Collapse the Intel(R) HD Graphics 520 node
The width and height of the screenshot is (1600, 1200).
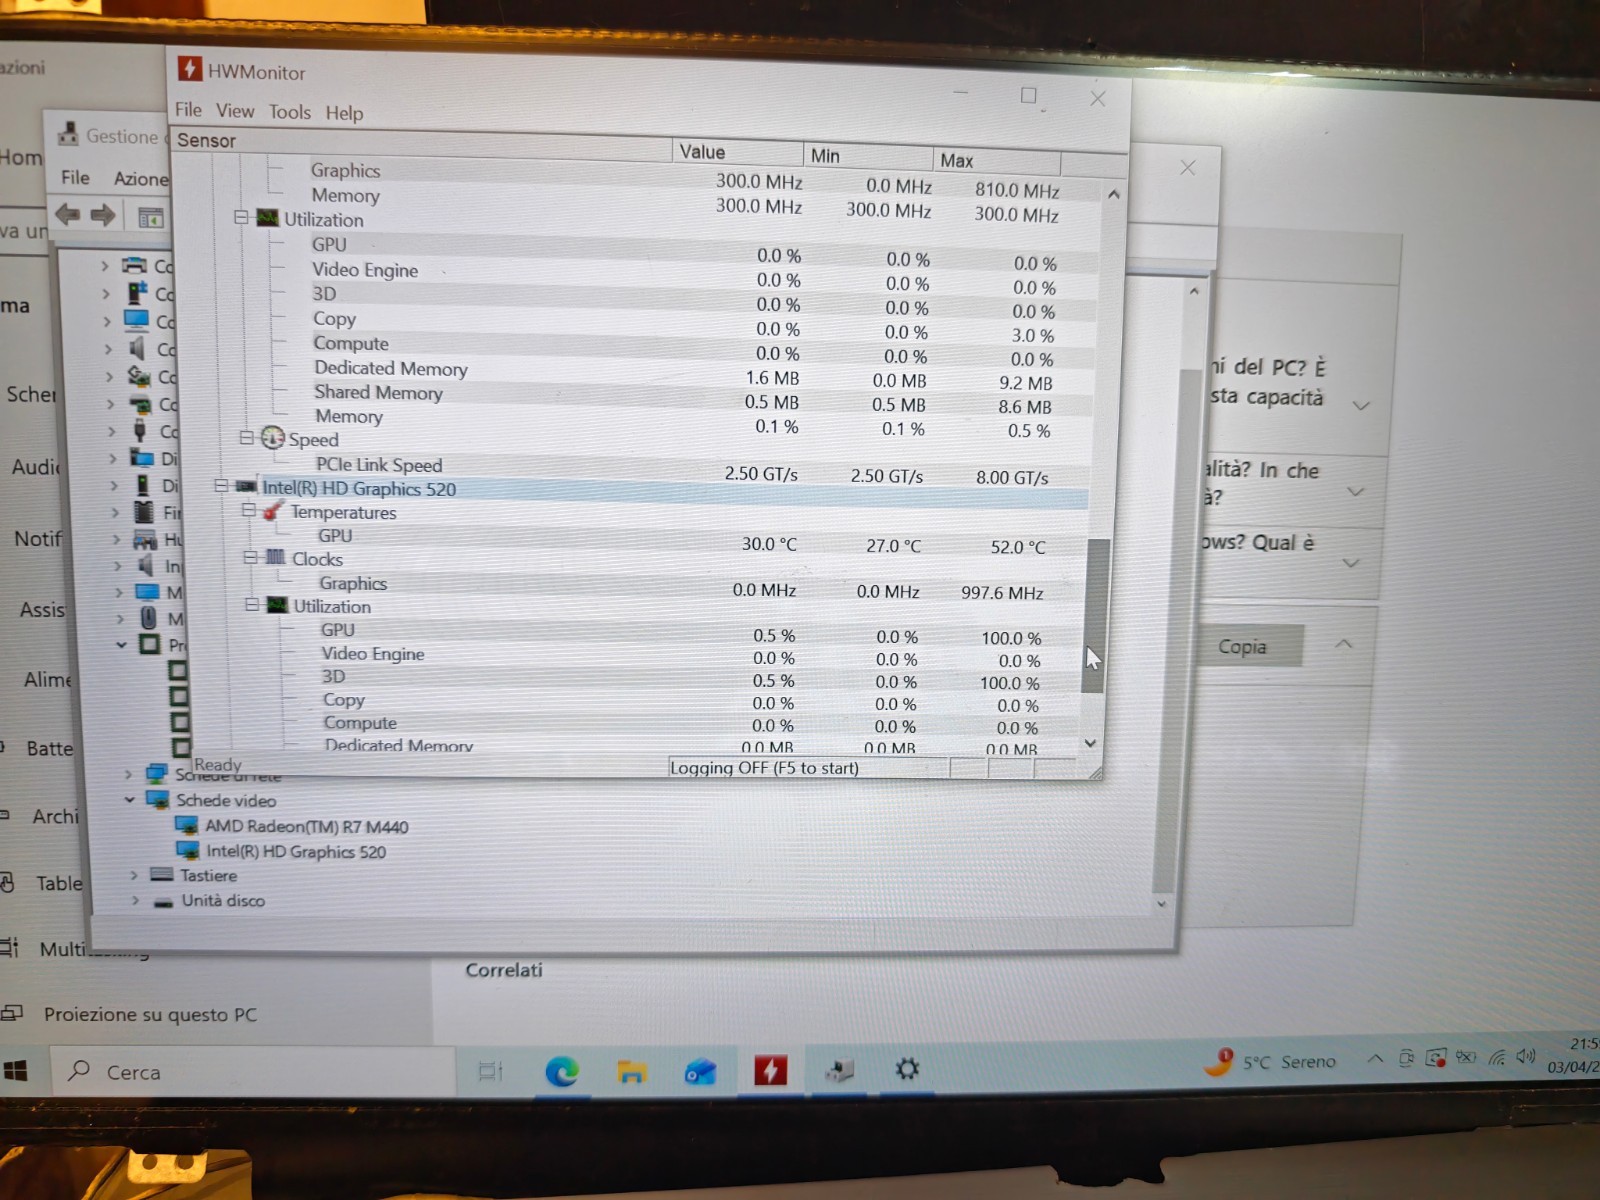[221, 486]
